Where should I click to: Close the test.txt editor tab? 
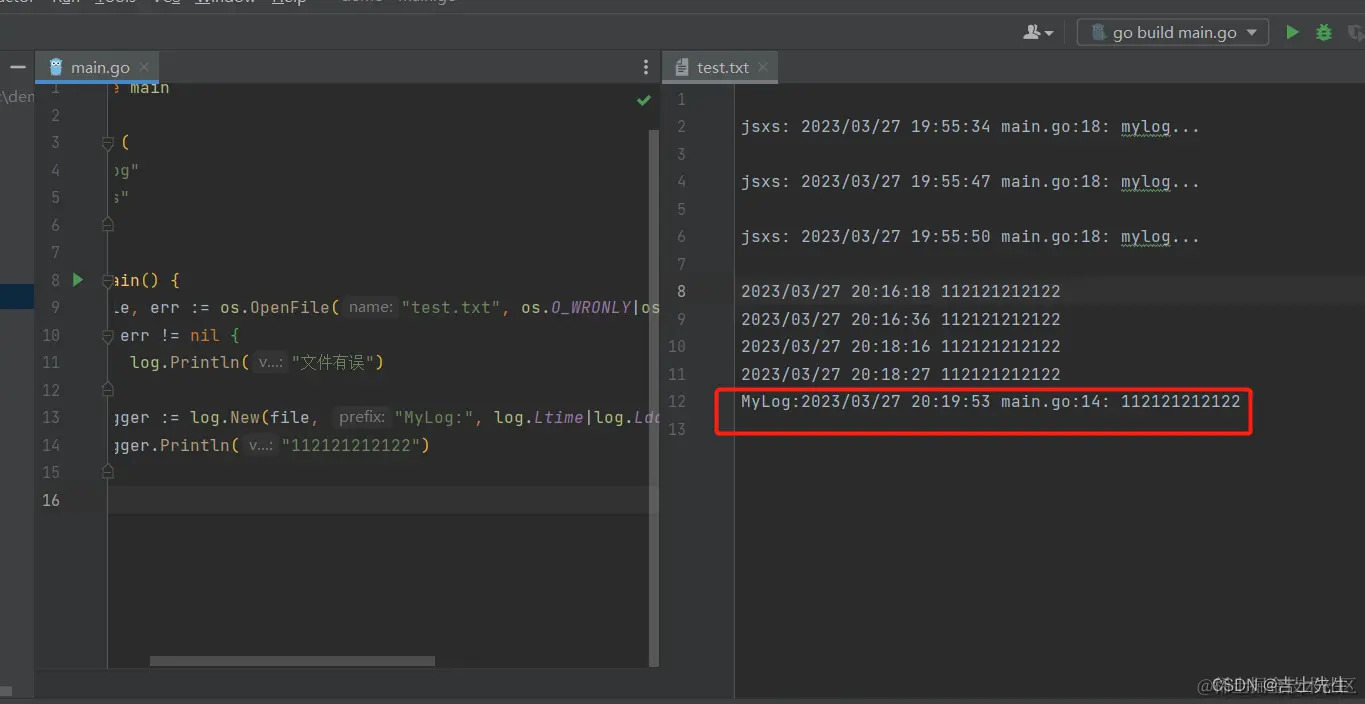coord(763,67)
